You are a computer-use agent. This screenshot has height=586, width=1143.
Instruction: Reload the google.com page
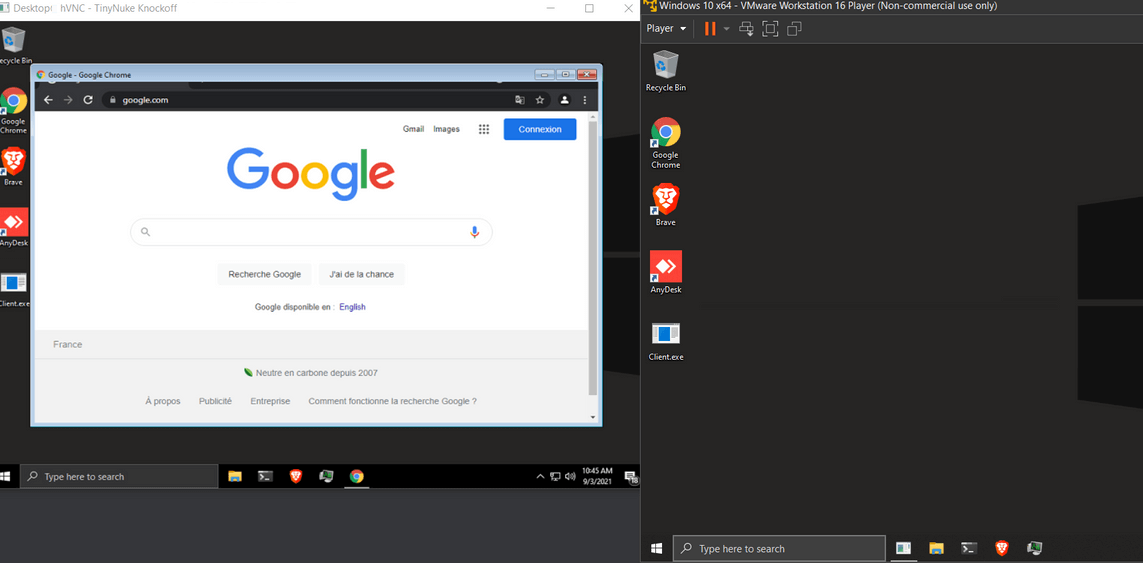88,100
